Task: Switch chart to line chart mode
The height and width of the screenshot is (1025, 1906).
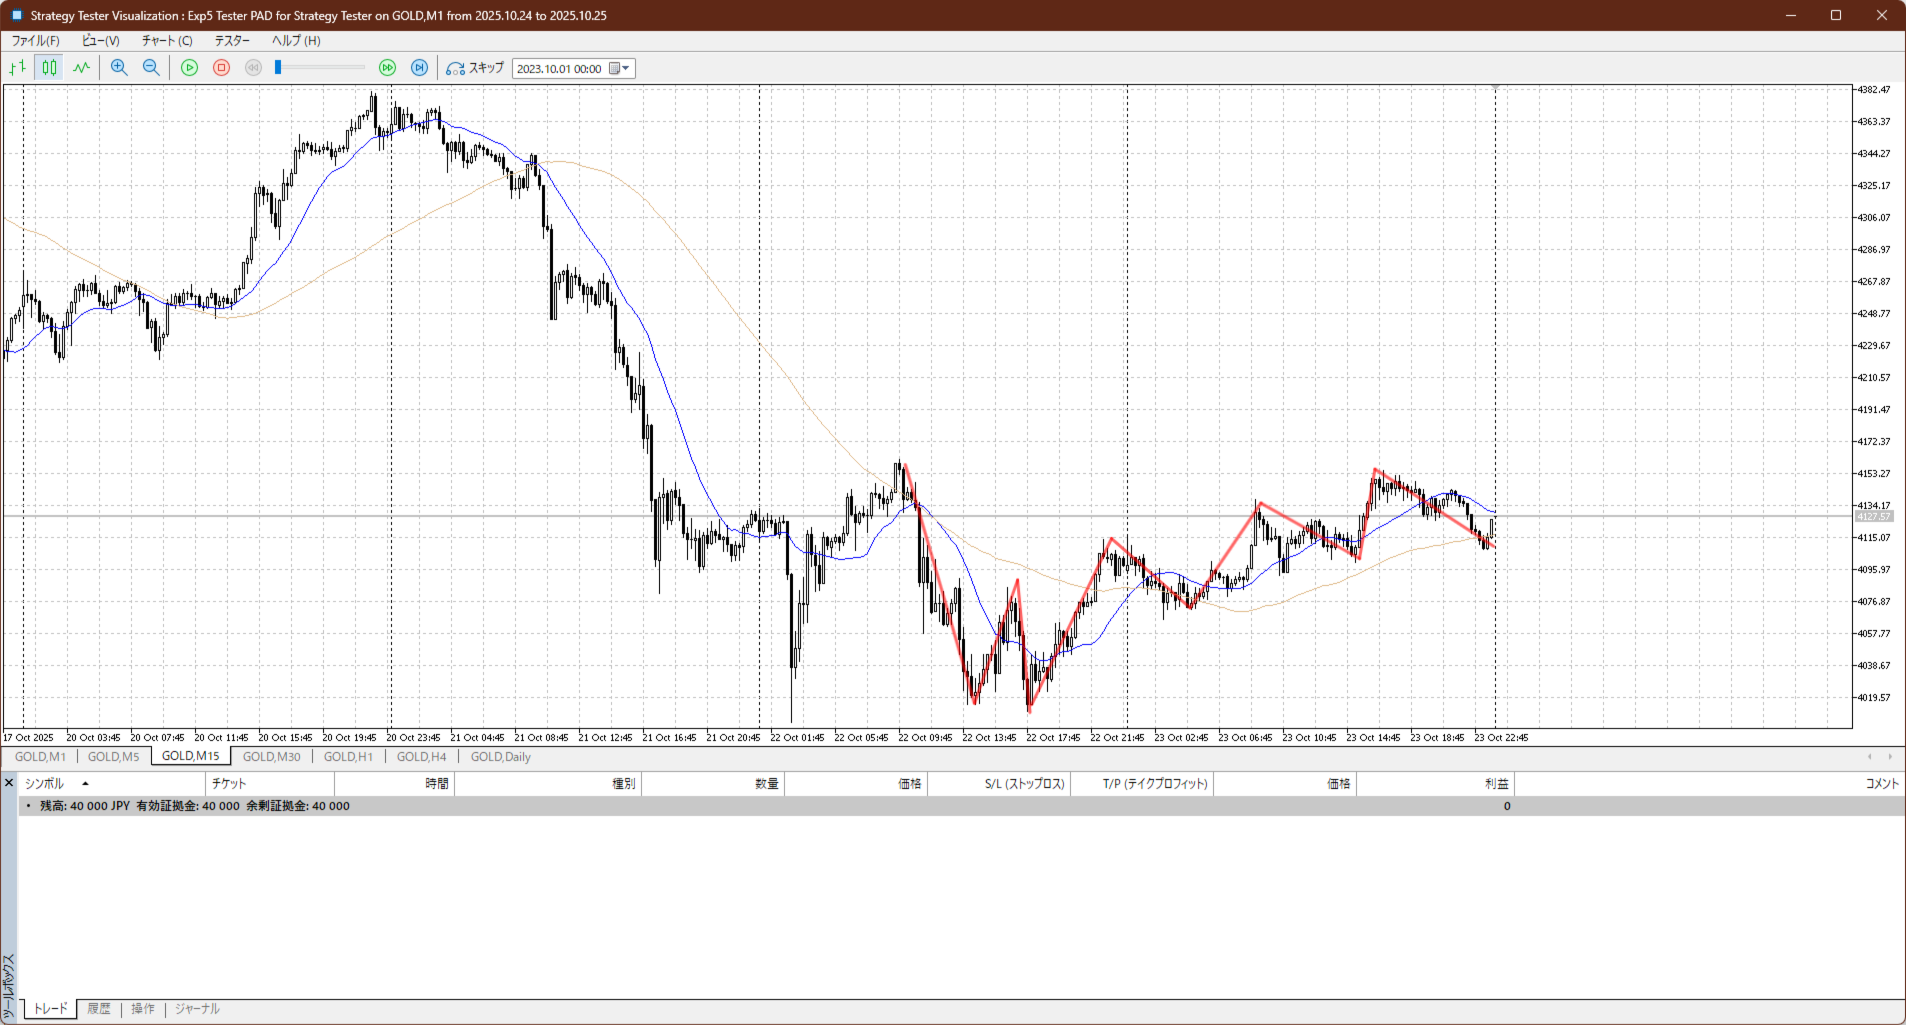Action: (81, 68)
